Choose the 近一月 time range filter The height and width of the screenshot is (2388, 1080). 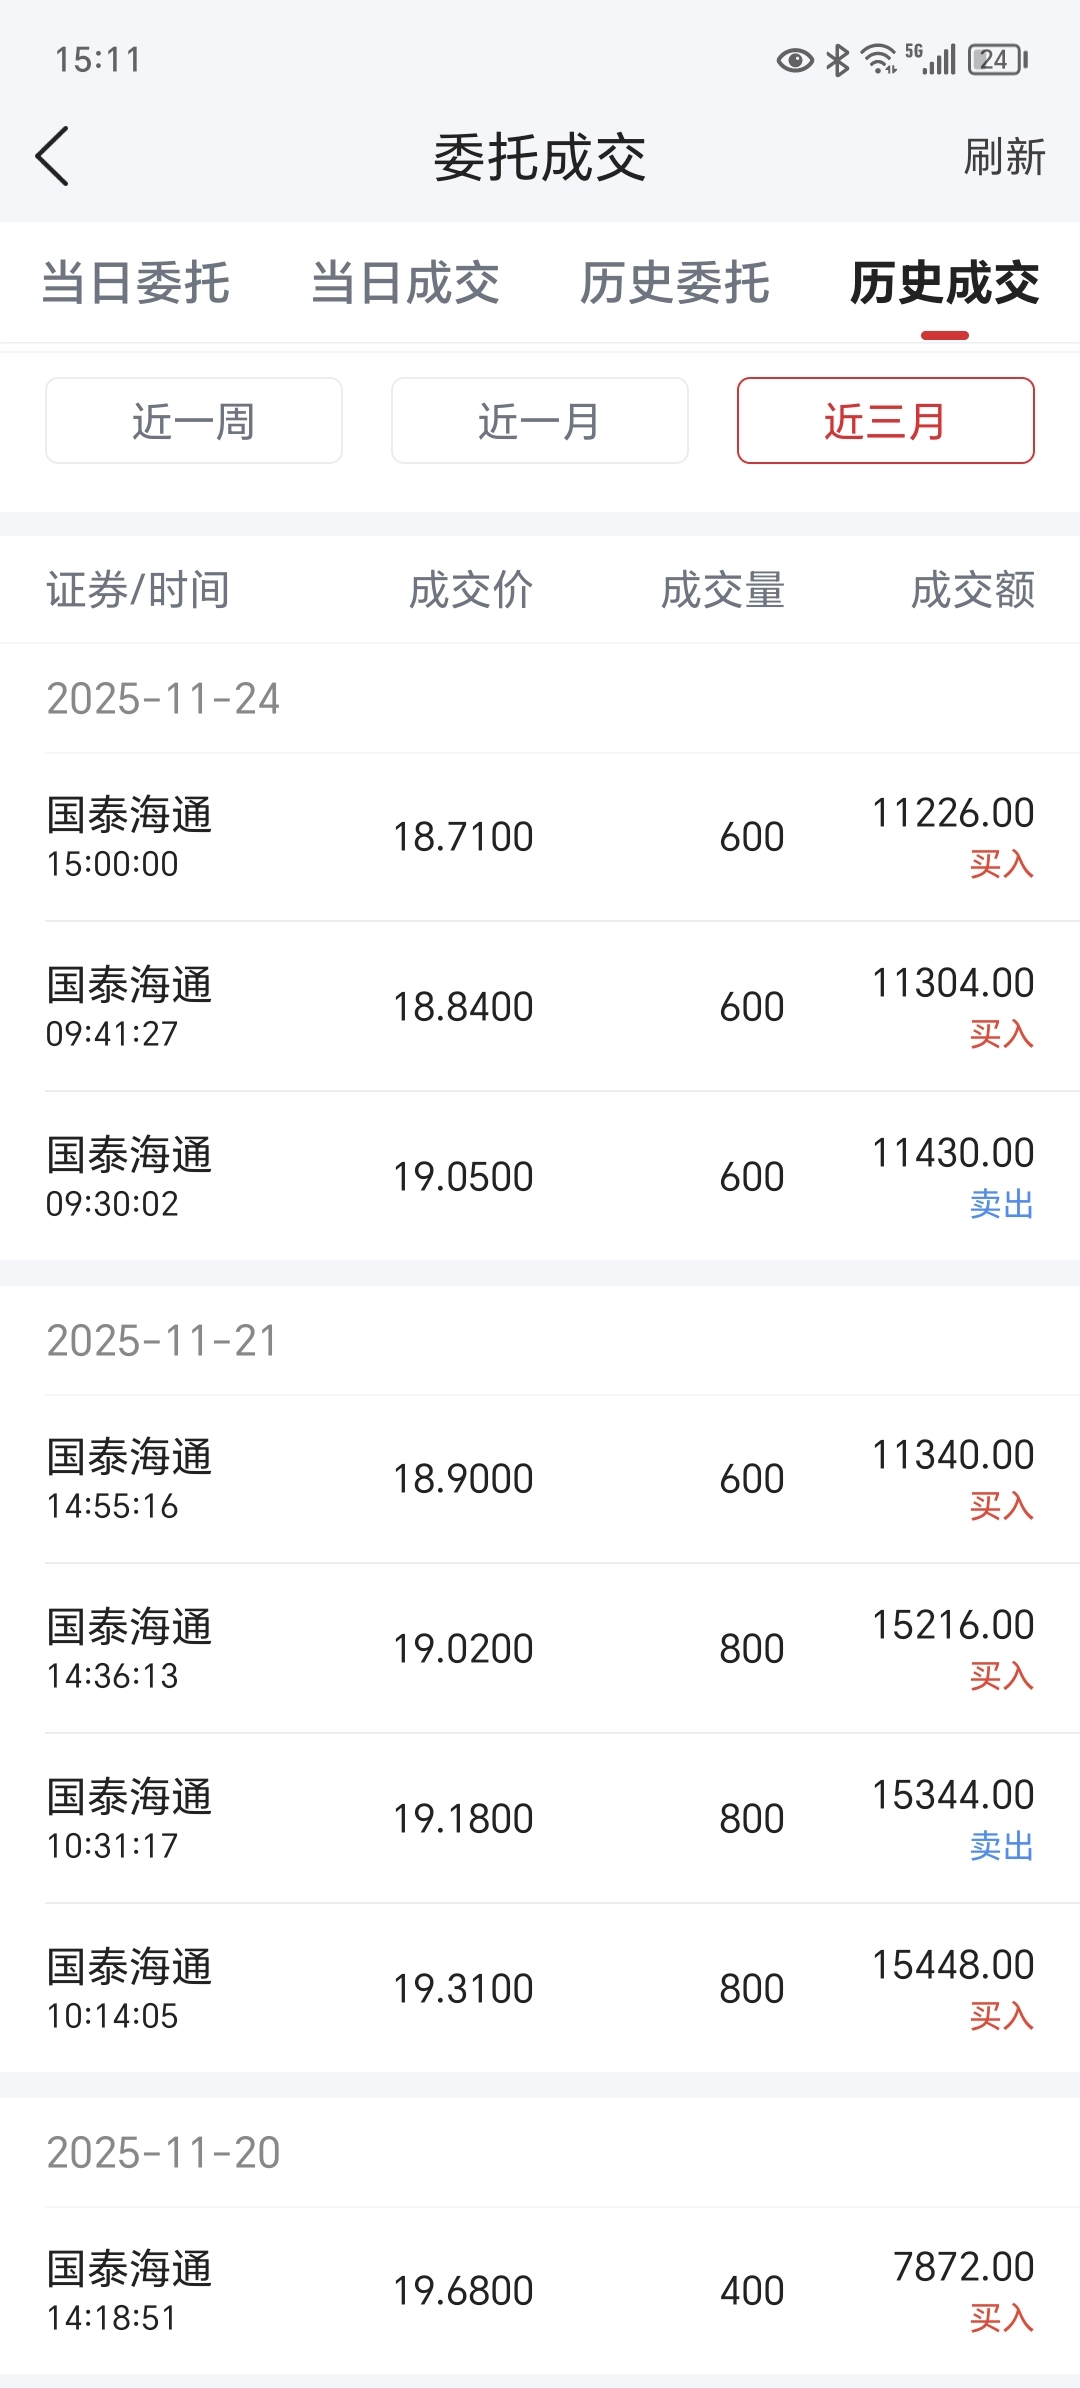point(540,421)
